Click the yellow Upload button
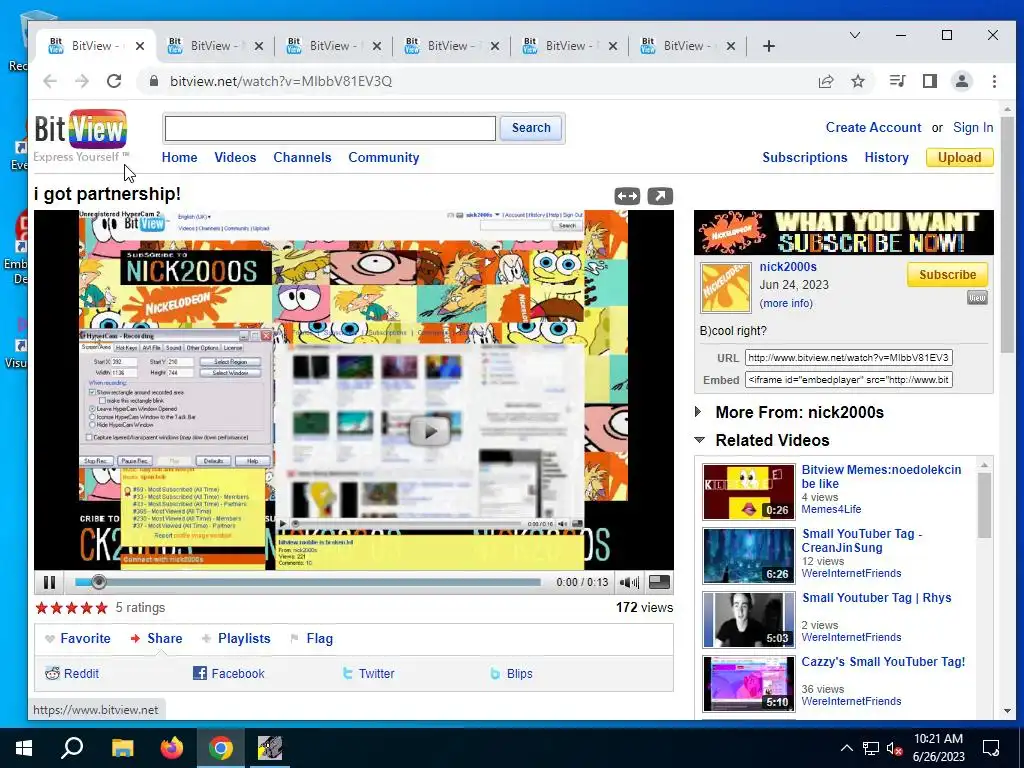Screen dimensions: 1024x768 [959, 157]
